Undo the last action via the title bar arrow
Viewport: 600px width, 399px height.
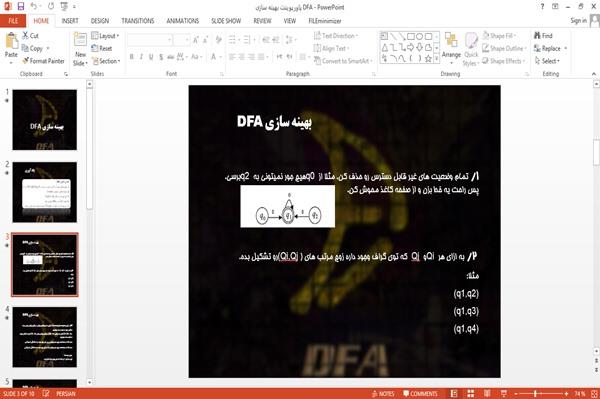coord(34,7)
